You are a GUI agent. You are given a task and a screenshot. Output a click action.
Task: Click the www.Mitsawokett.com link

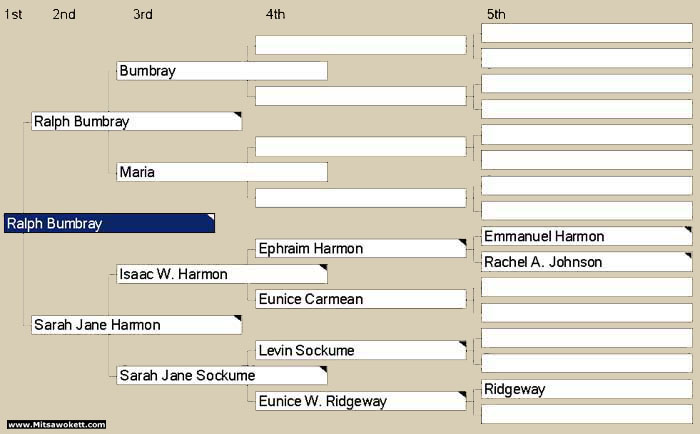[x=56, y=425]
